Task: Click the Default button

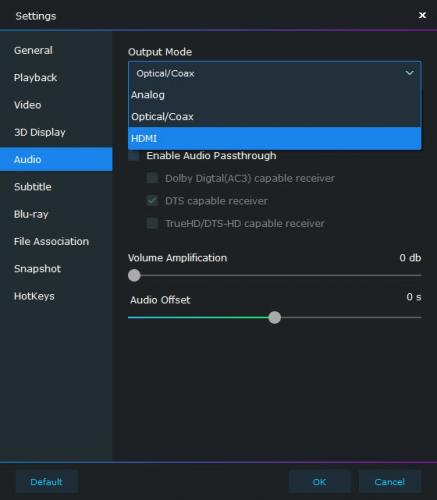Action: 47,482
